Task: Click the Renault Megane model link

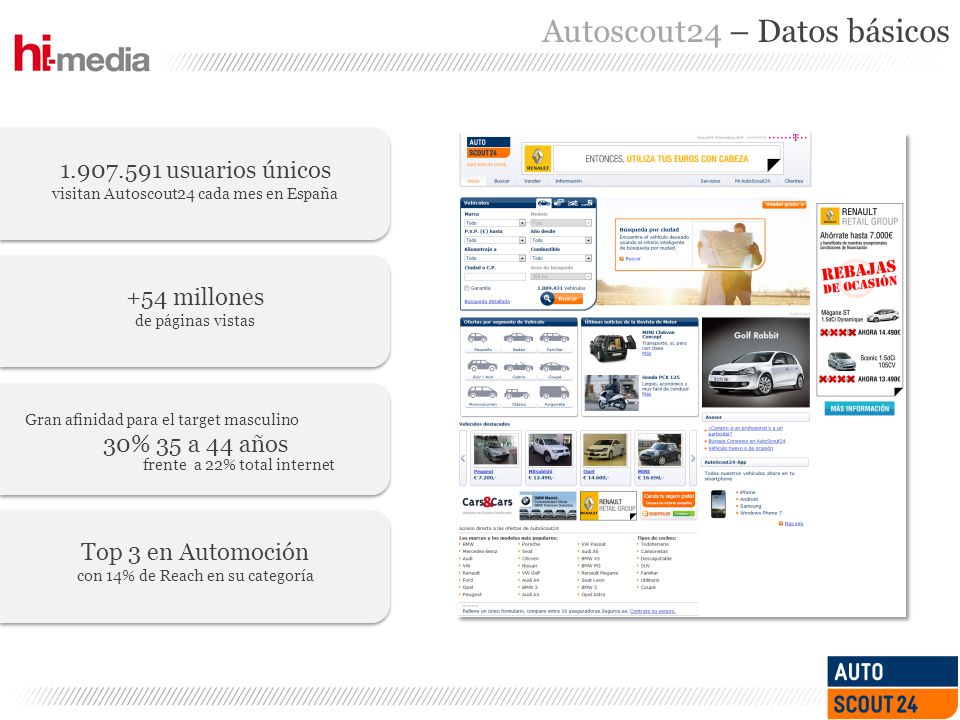Action: click(x=599, y=573)
